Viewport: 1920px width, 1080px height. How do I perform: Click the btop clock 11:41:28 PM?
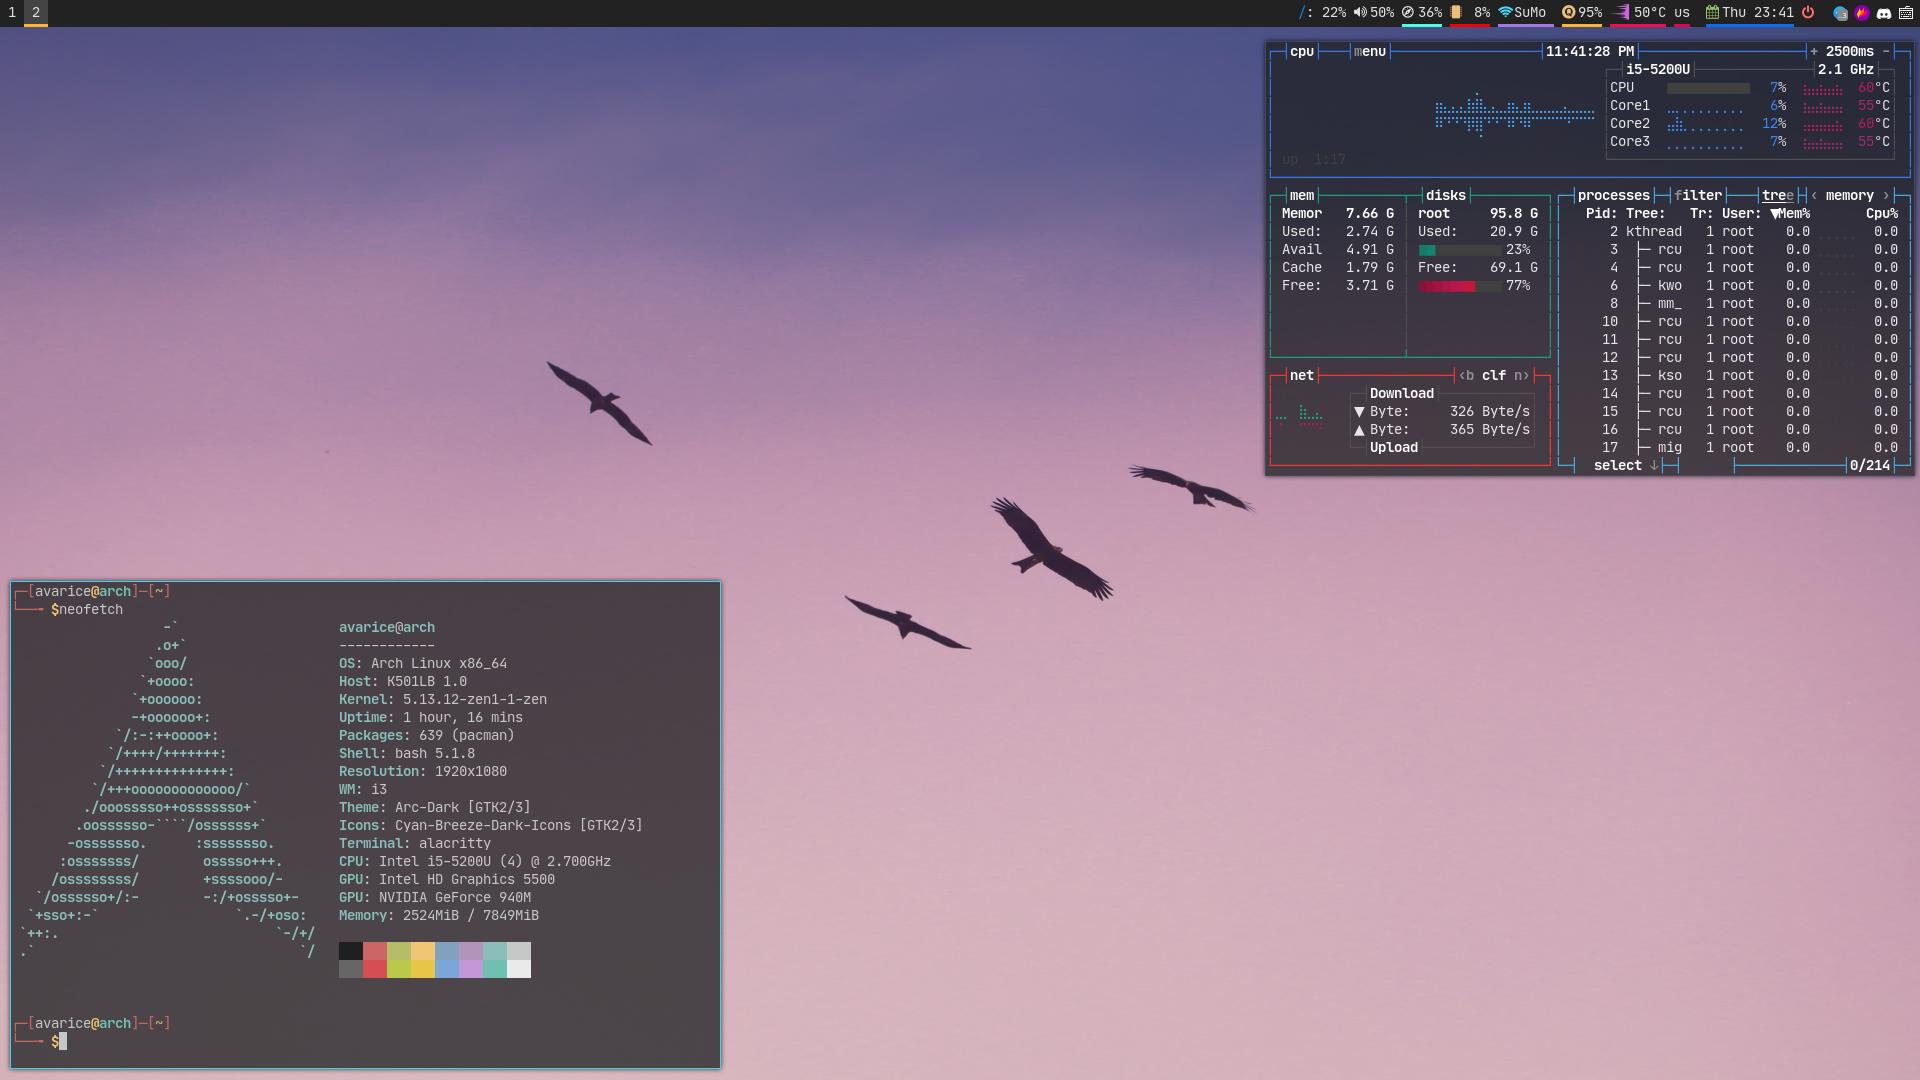point(1590,52)
